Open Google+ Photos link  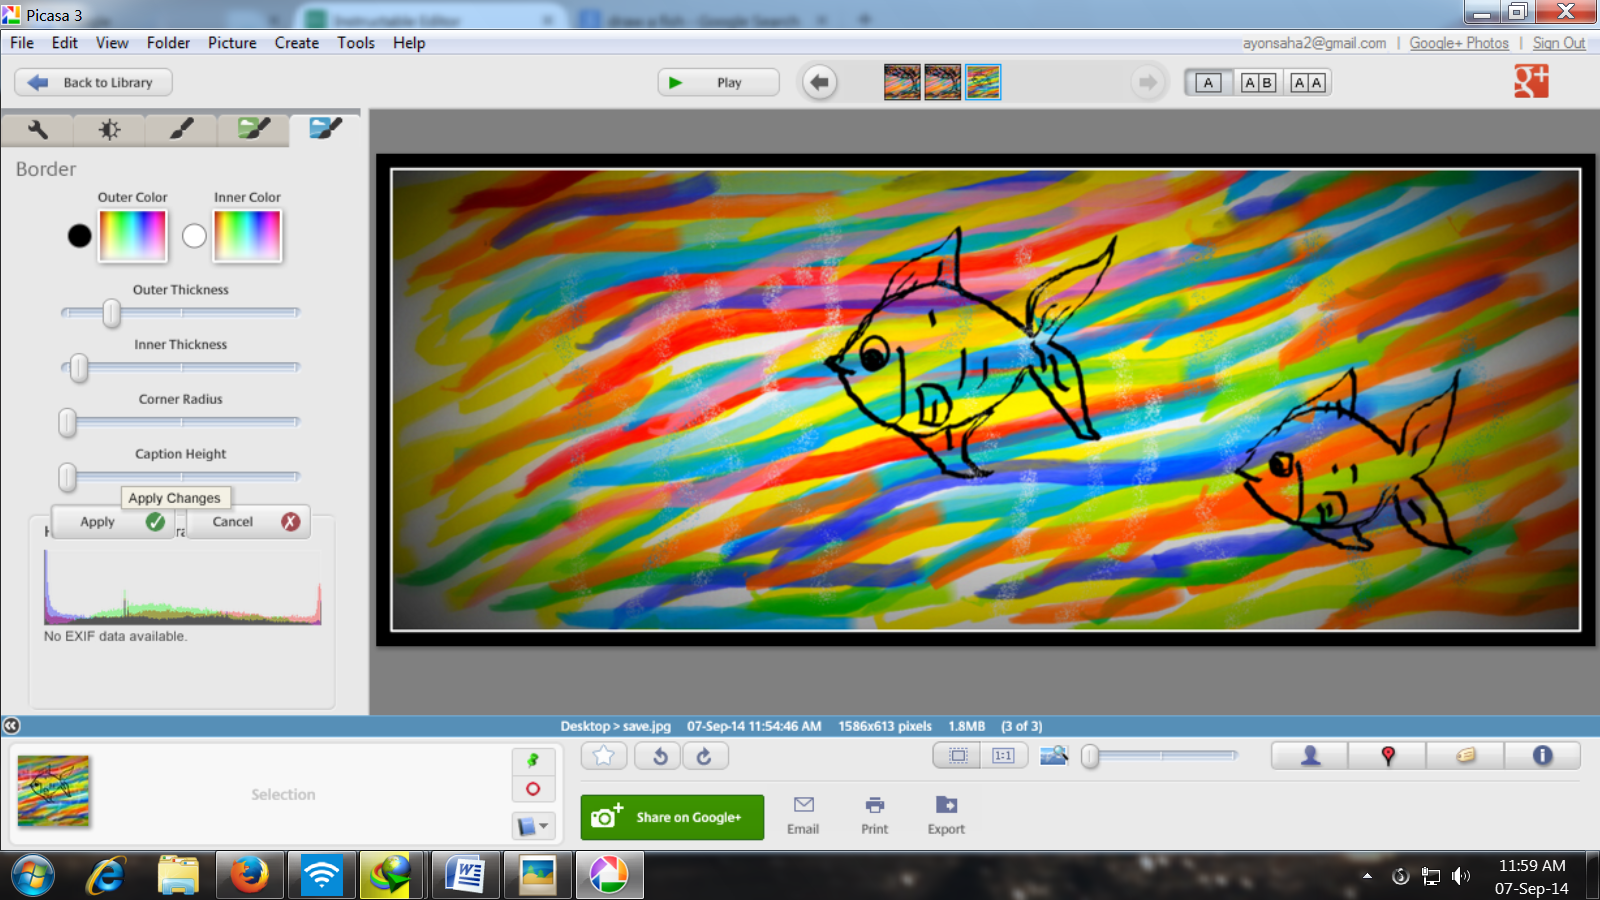[x=1459, y=43]
